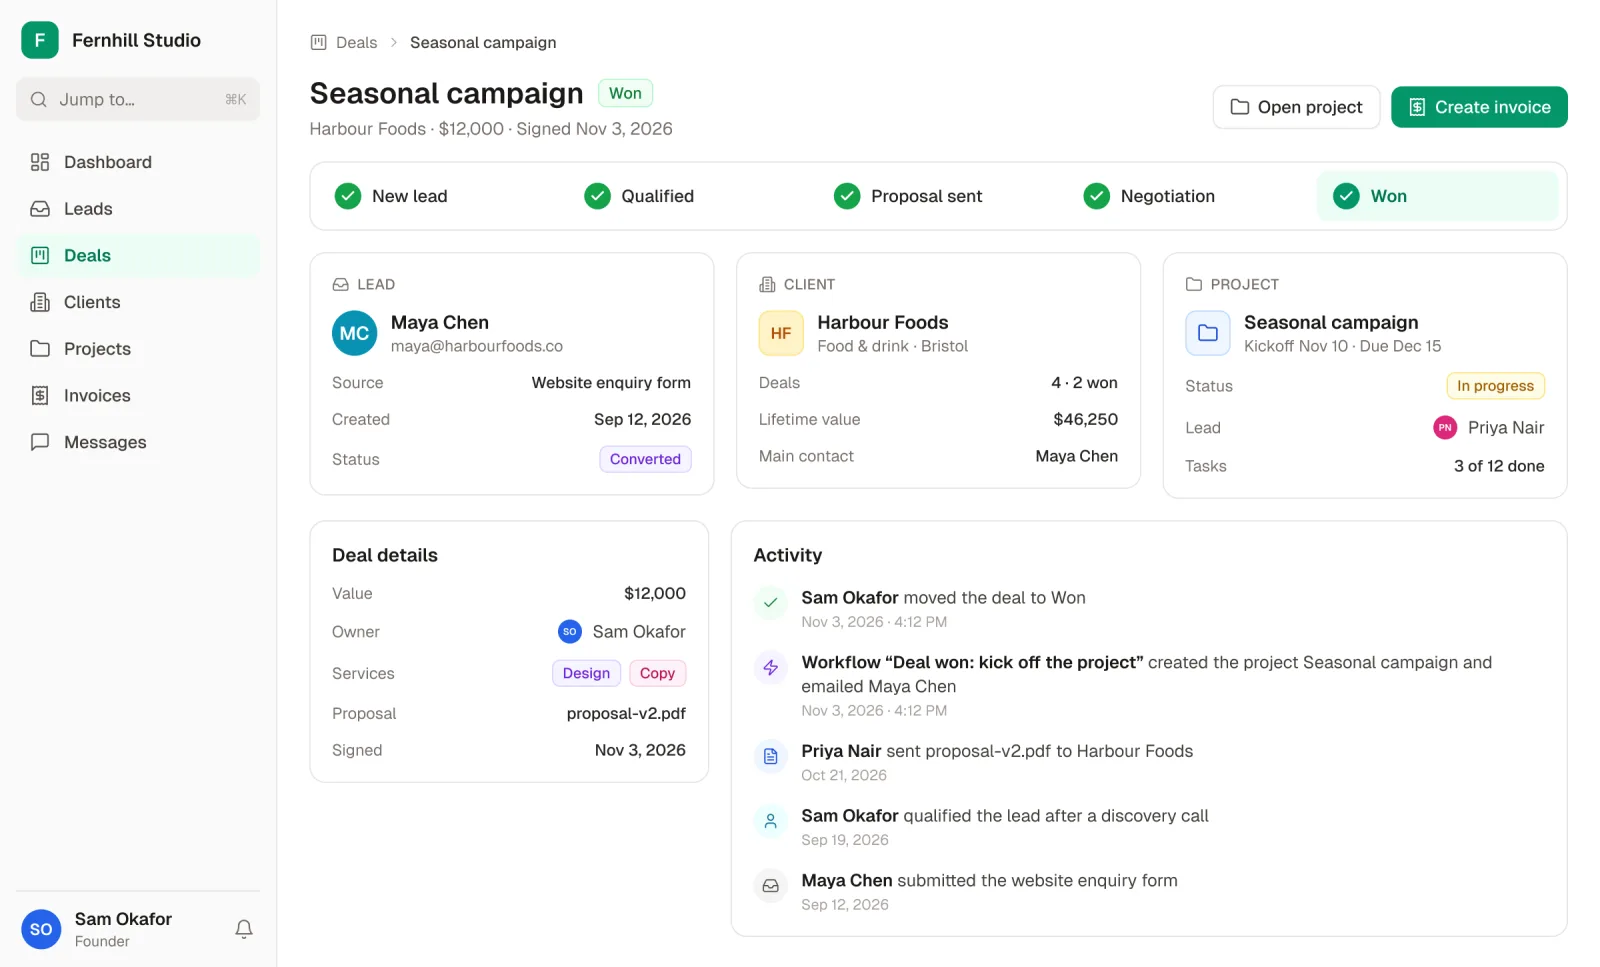Click the notification bell icon

pos(243,929)
